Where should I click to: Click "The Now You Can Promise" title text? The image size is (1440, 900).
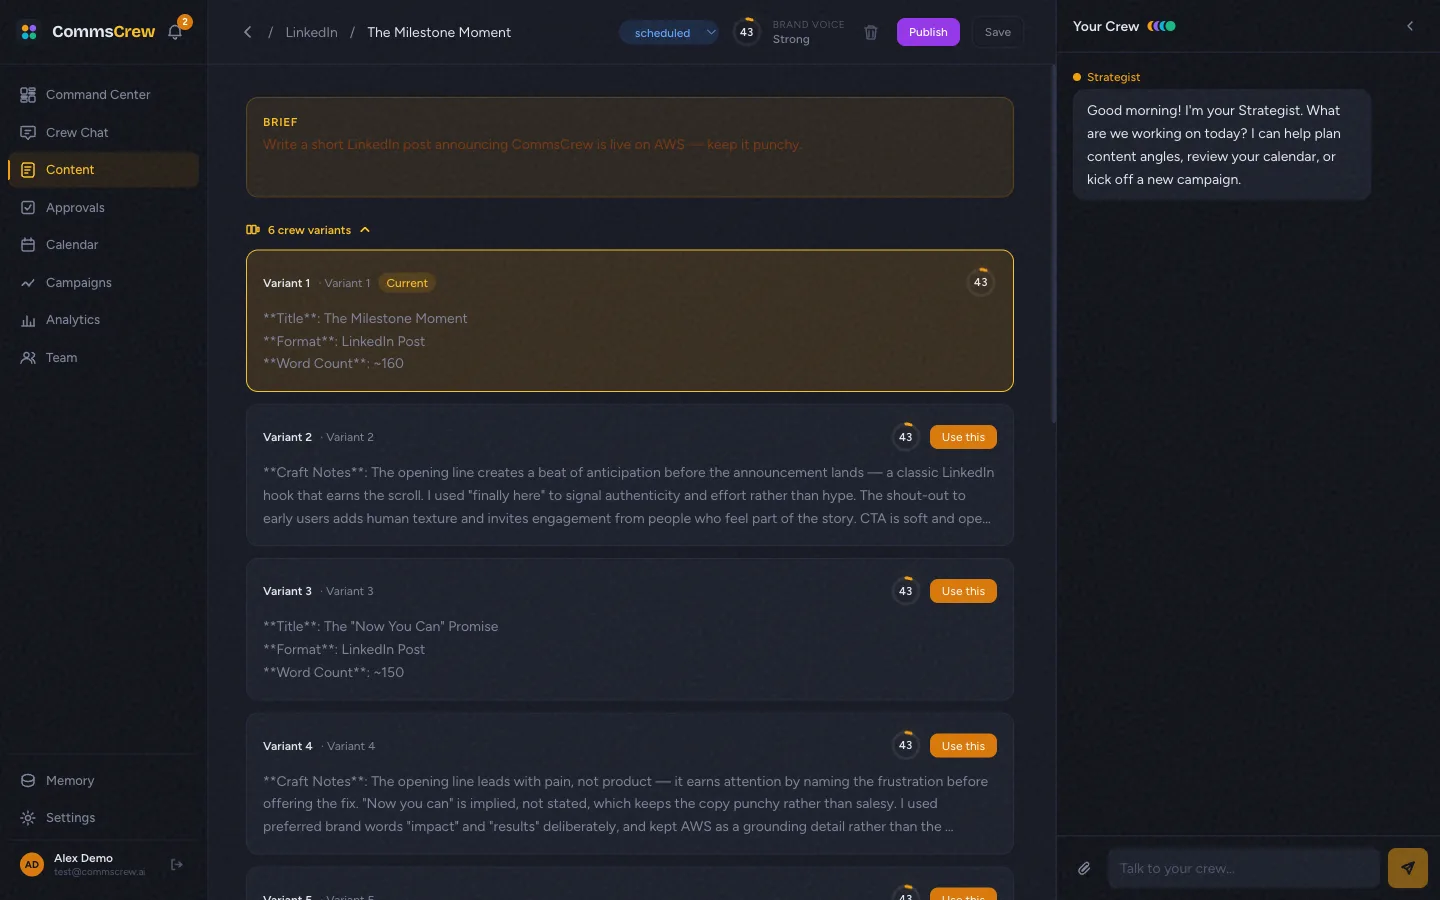point(411,626)
